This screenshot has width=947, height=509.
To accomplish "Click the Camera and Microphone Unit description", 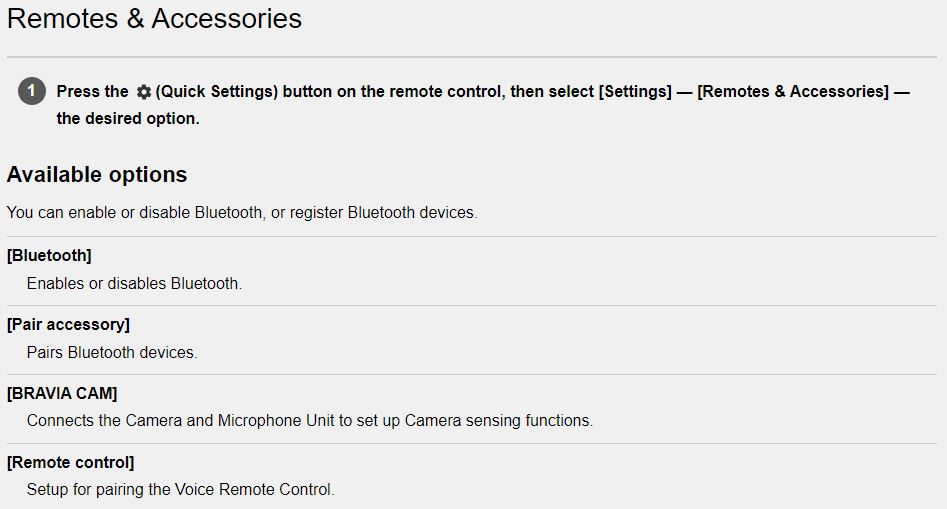I will 310,420.
